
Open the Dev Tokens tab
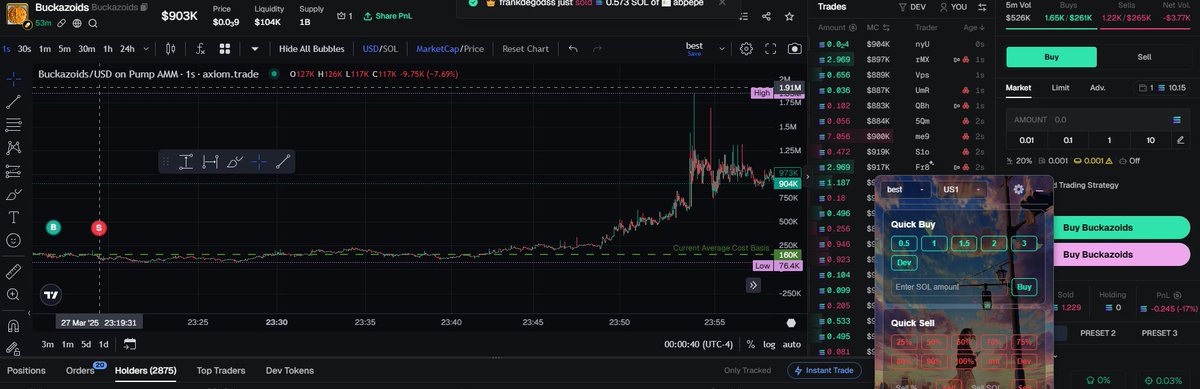click(x=290, y=371)
